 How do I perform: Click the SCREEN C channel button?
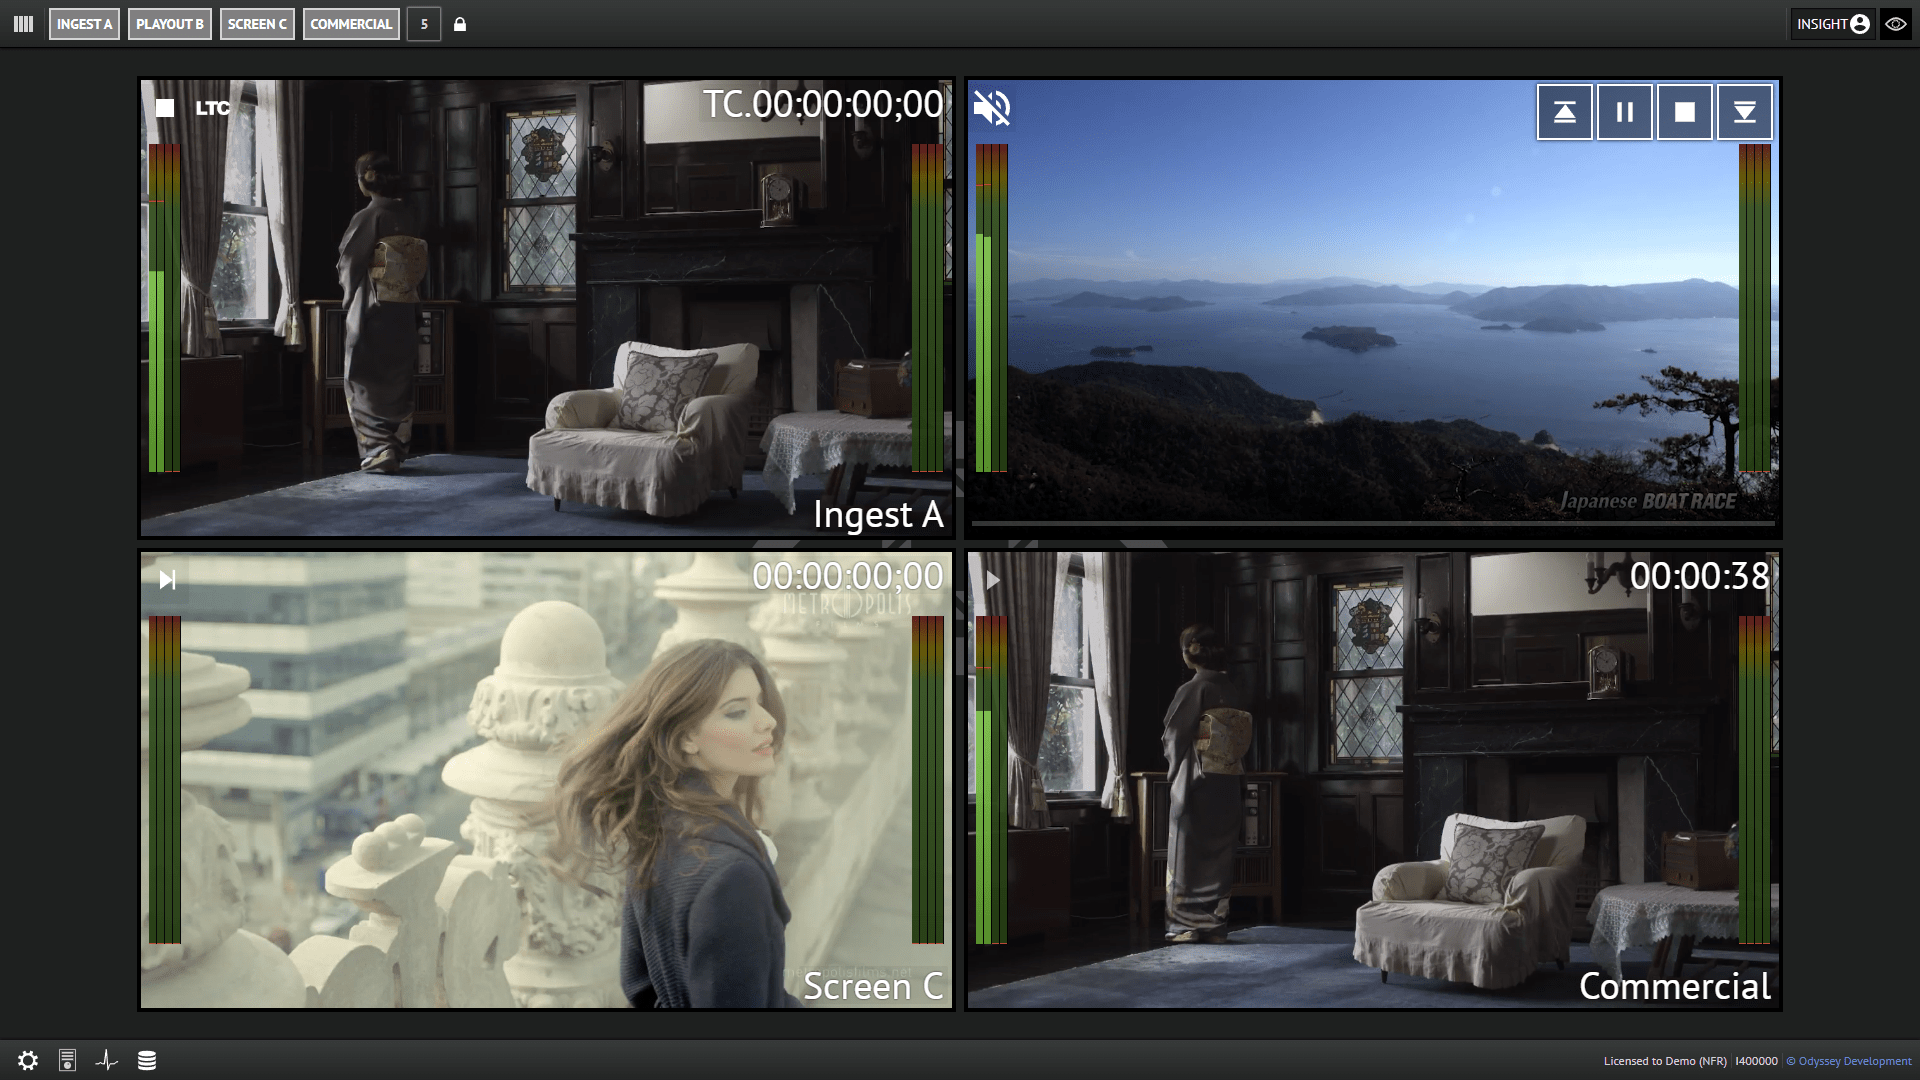pyautogui.click(x=257, y=24)
